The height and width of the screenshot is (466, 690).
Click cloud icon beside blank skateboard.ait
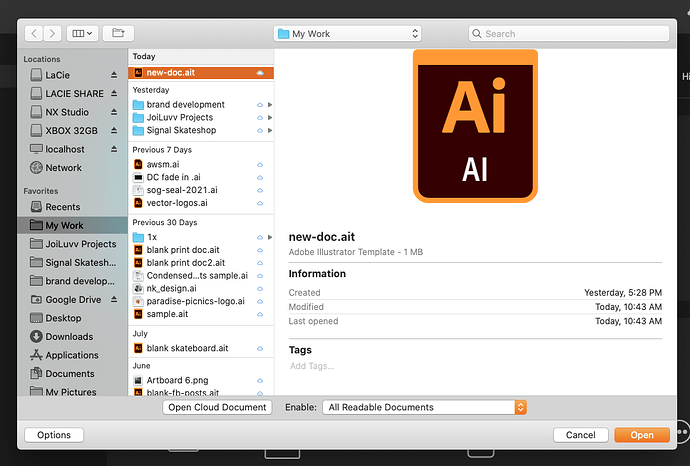point(260,349)
